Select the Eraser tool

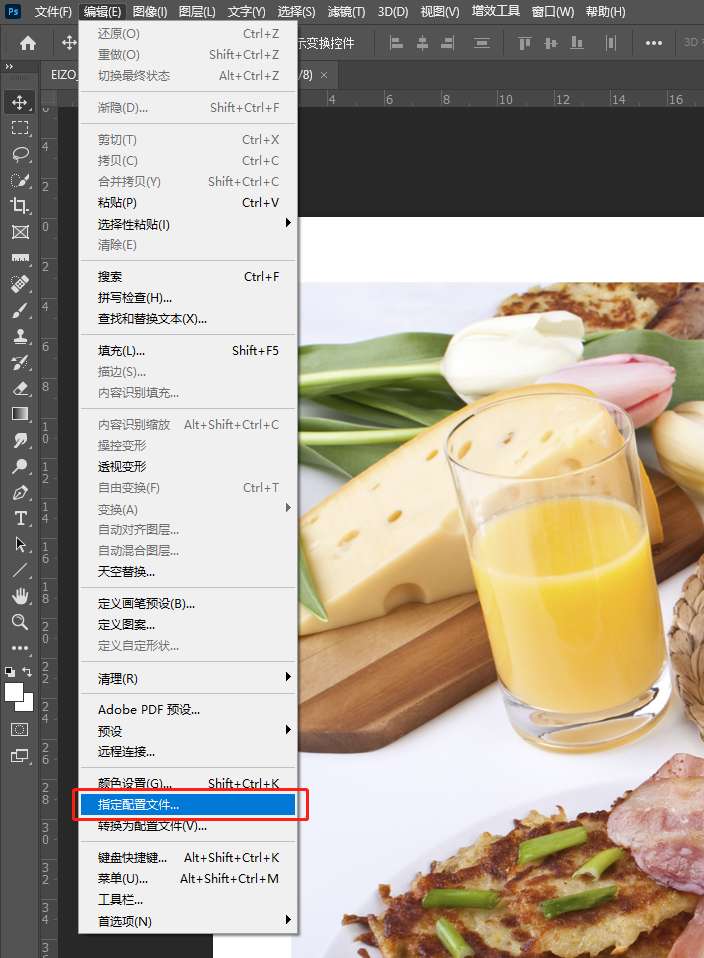click(20, 389)
